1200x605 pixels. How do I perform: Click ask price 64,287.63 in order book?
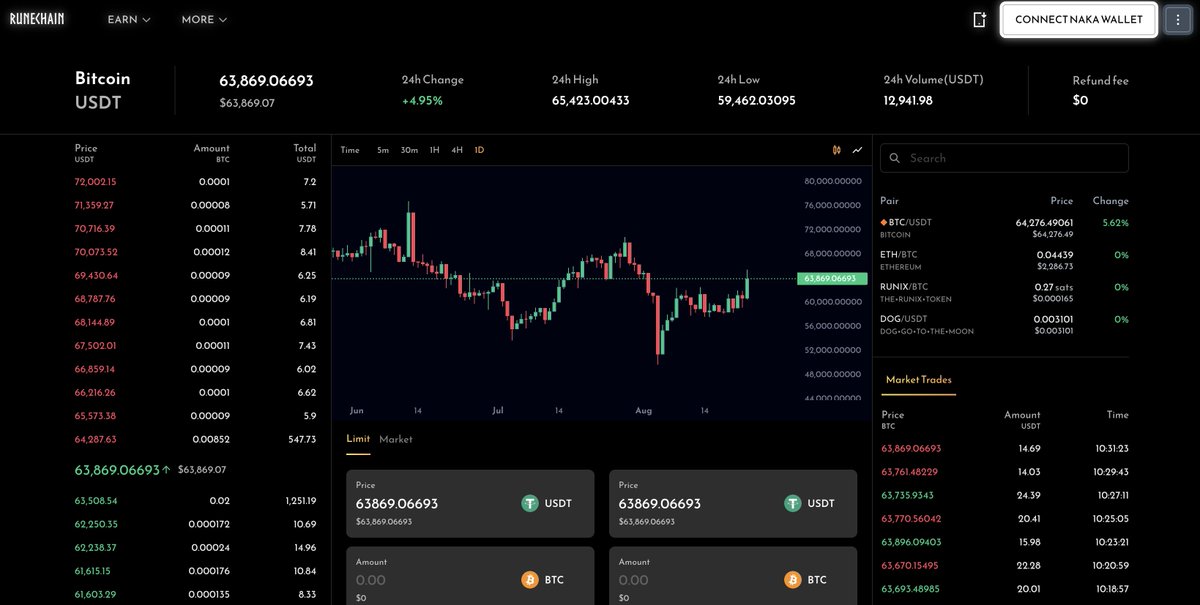tap(95, 439)
